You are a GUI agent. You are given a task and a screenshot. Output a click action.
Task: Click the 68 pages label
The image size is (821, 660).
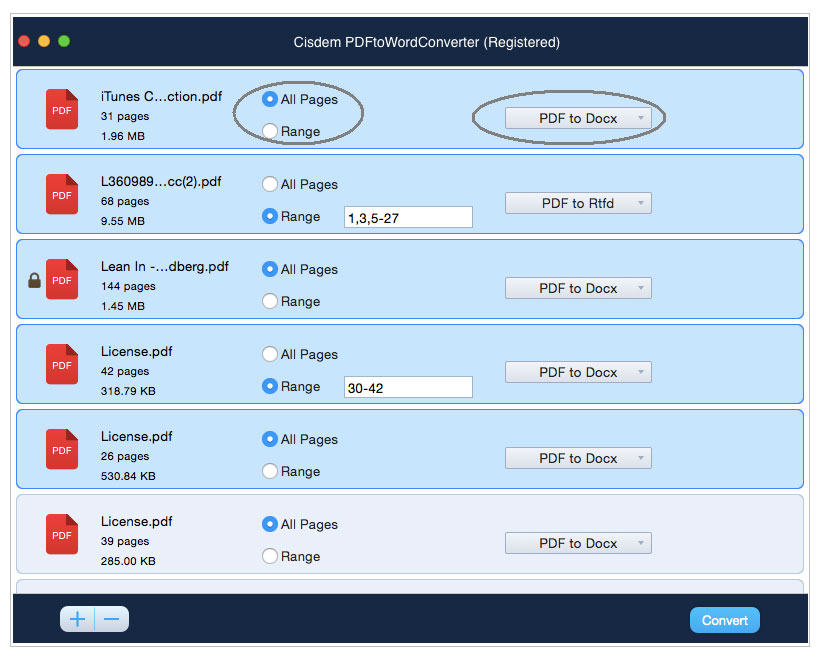[x=125, y=202]
